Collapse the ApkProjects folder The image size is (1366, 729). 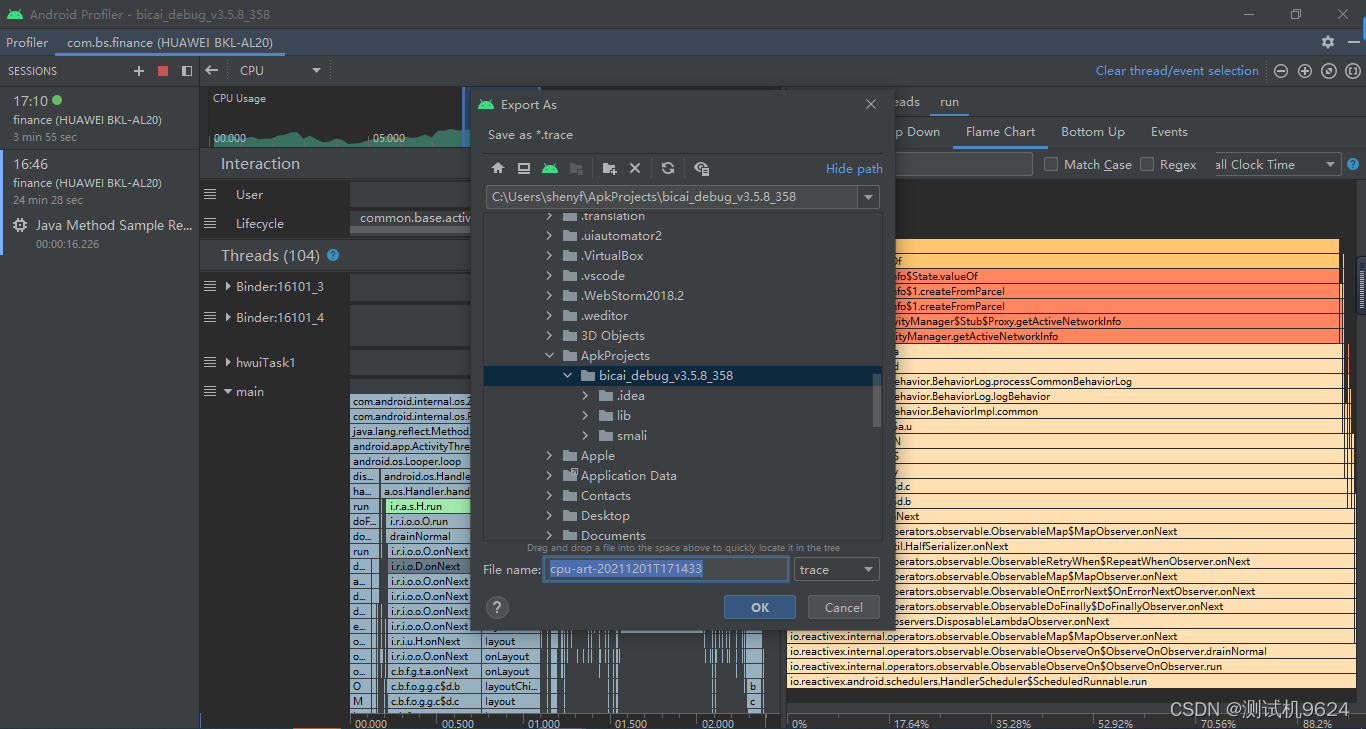tap(549, 356)
